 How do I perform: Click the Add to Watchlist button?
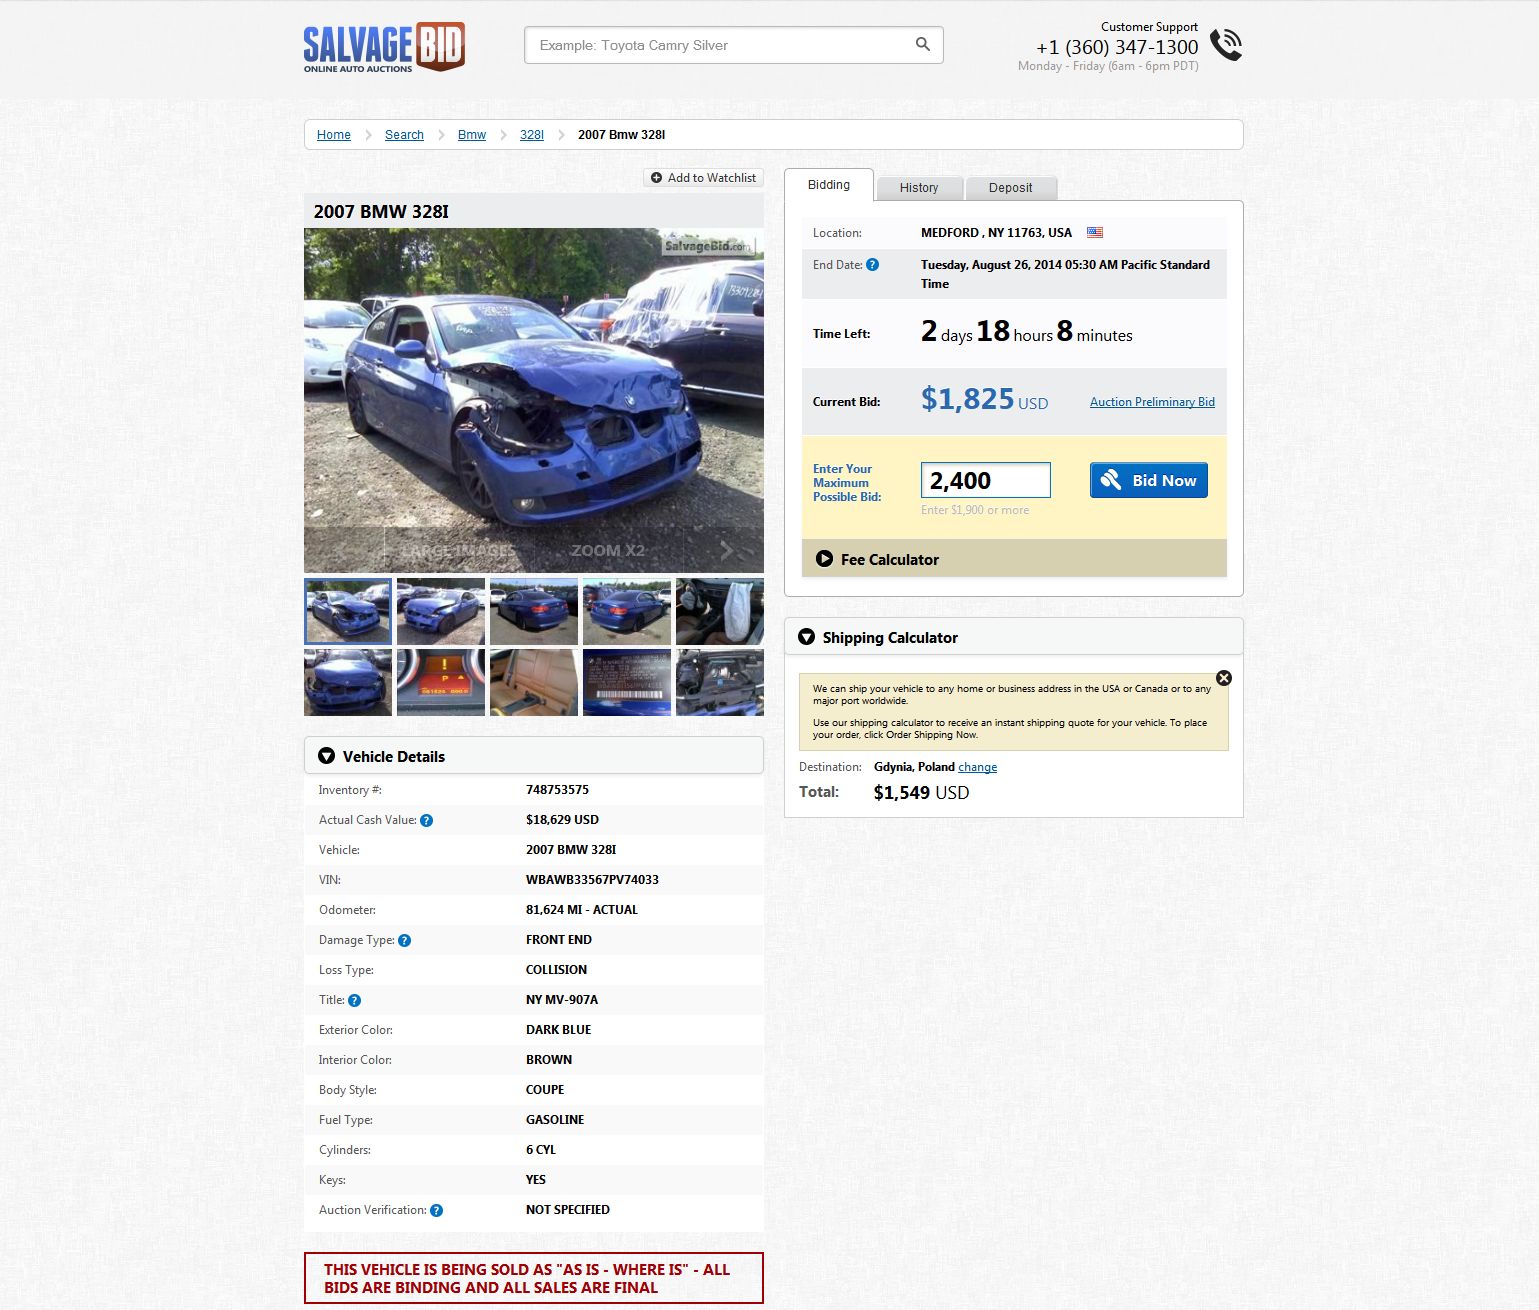point(704,178)
